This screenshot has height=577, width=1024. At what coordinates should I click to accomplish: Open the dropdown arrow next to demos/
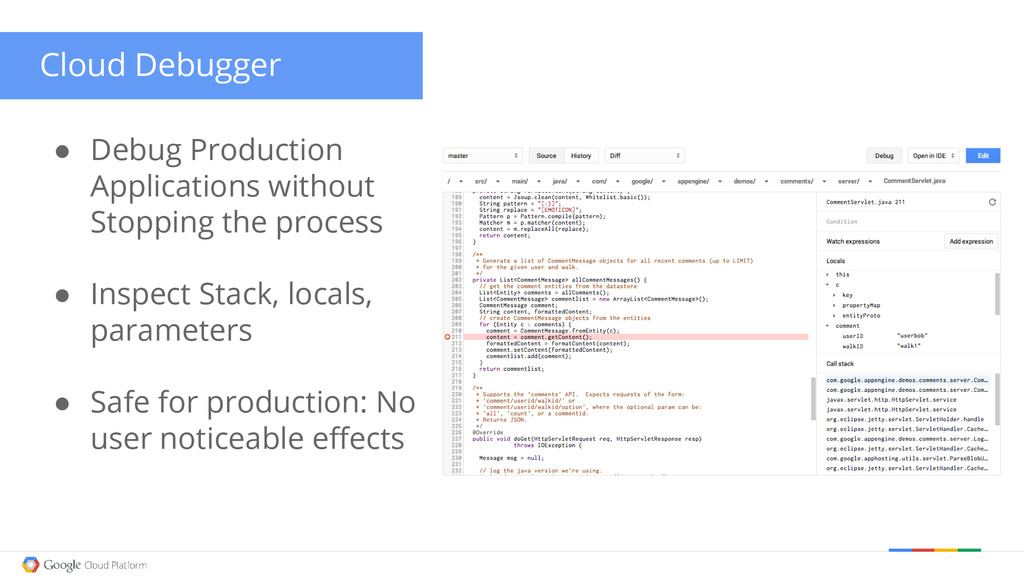coord(766,181)
